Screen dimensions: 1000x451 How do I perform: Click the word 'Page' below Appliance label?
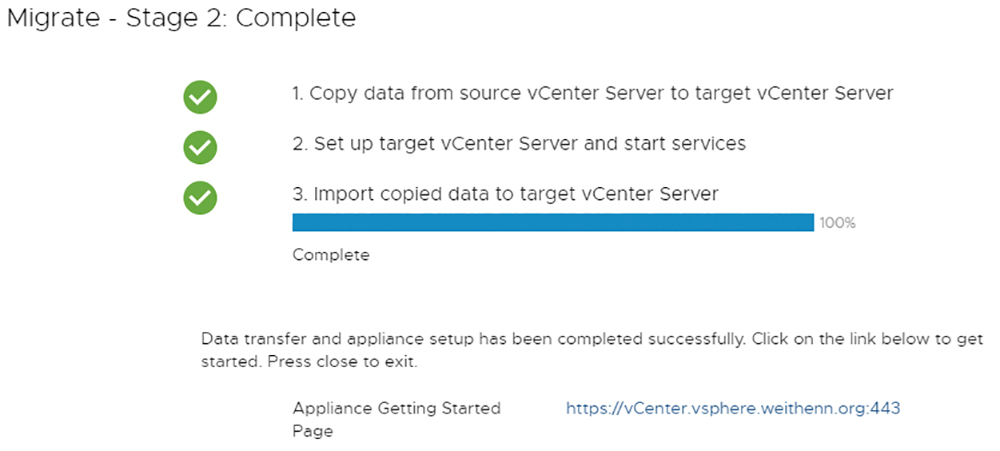coord(312,432)
